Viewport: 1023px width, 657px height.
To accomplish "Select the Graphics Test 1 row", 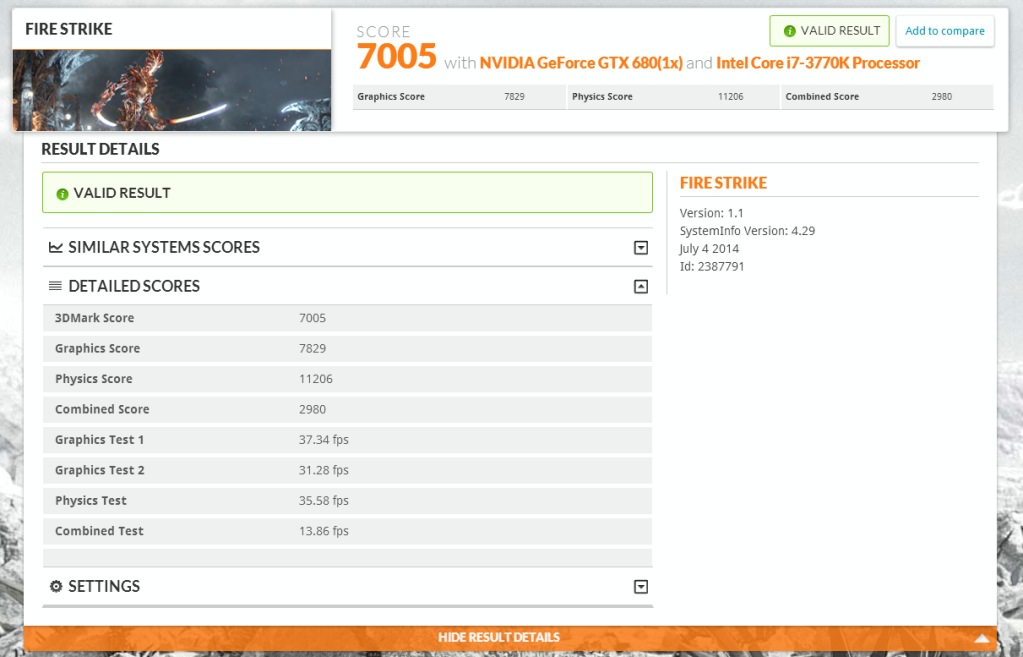I will pos(347,440).
